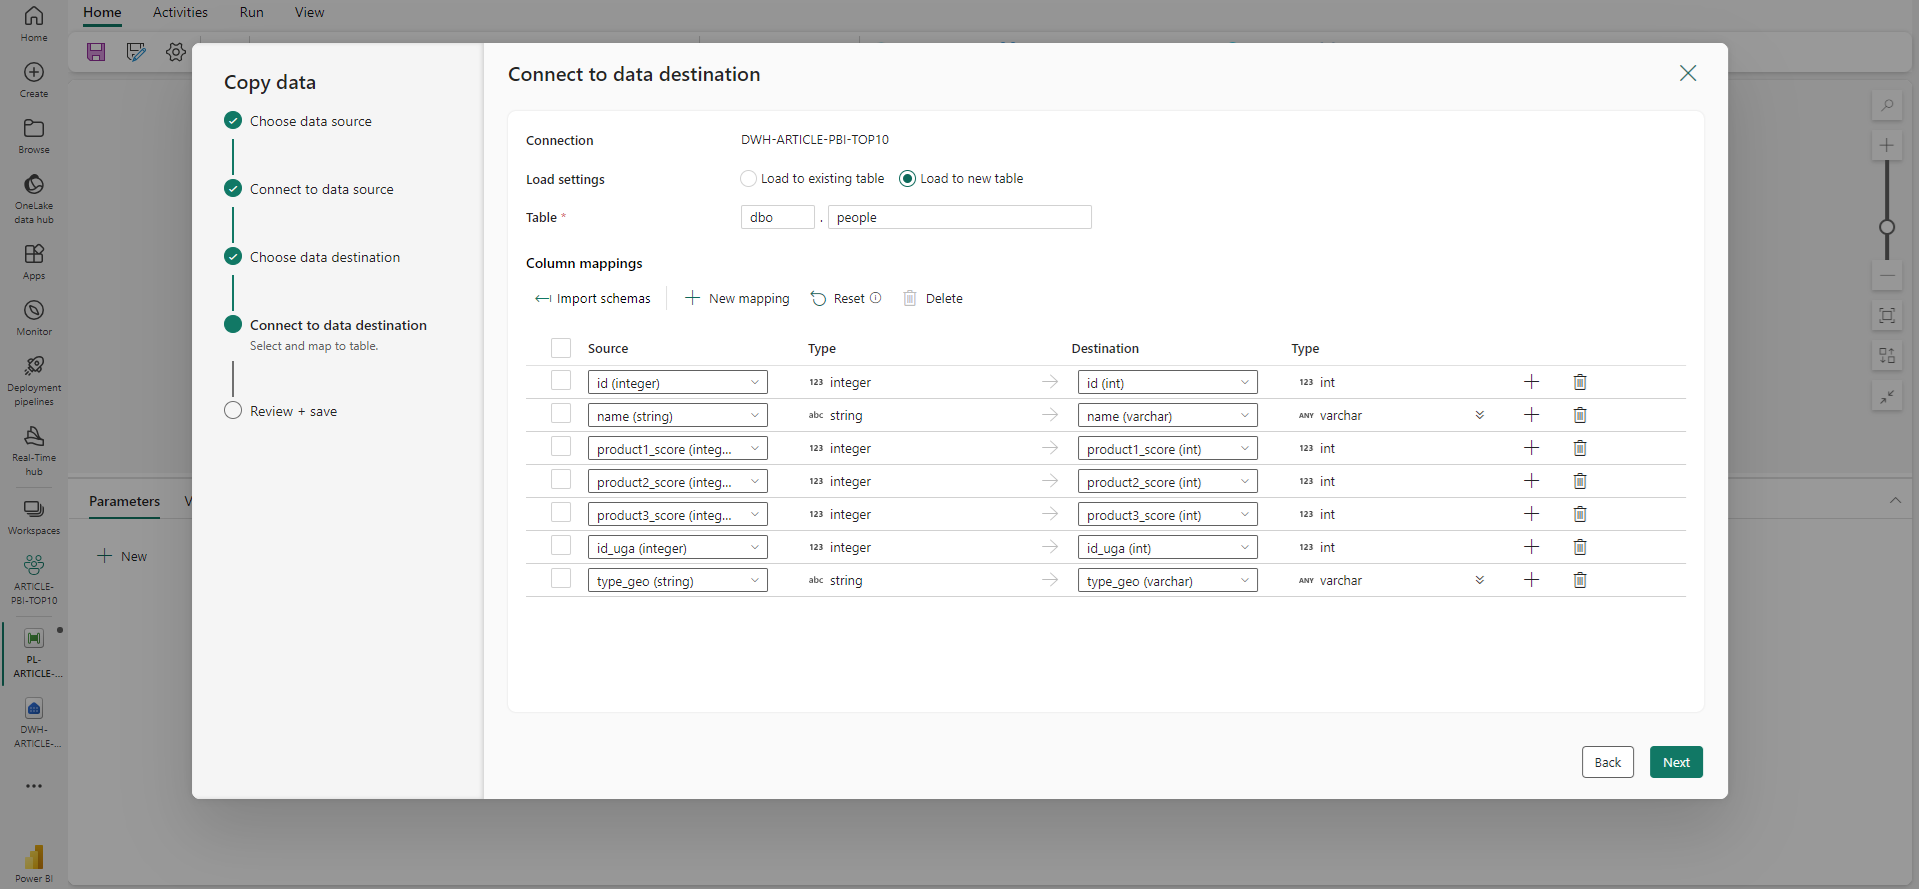Open Home in the left sidebar
The width and height of the screenshot is (1919, 889).
[34, 24]
